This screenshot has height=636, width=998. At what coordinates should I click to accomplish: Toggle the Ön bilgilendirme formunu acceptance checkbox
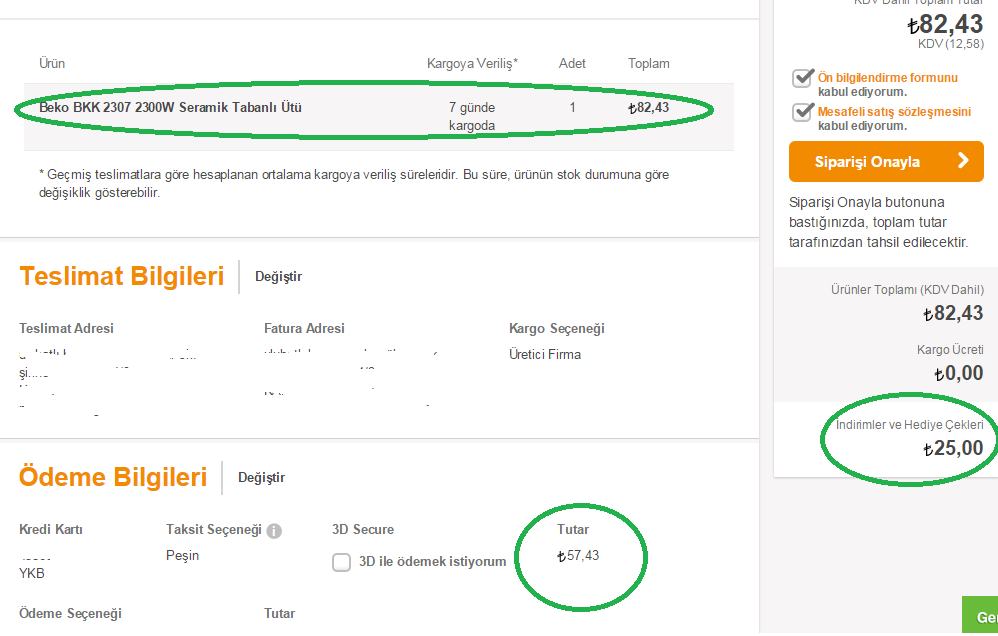[x=802, y=79]
